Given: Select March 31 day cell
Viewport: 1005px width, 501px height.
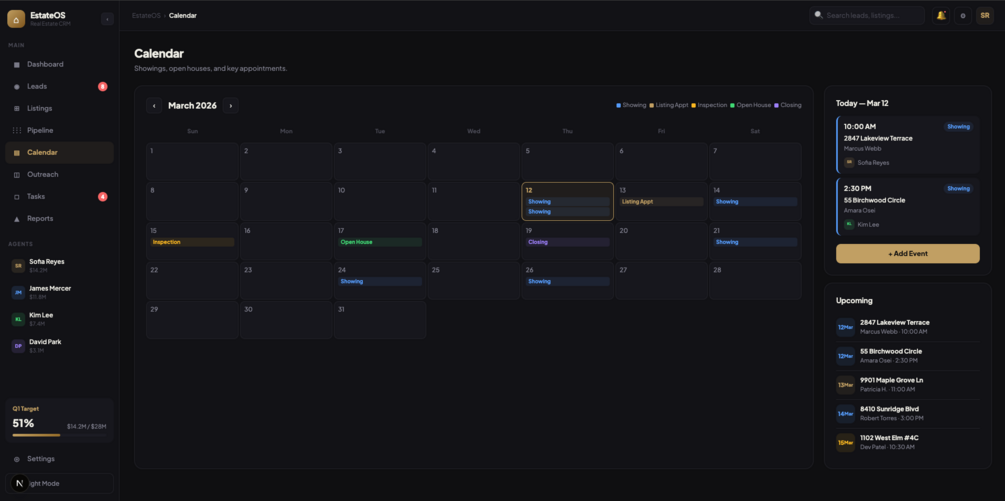Looking at the screenshot, I should [x=380, y=320].
